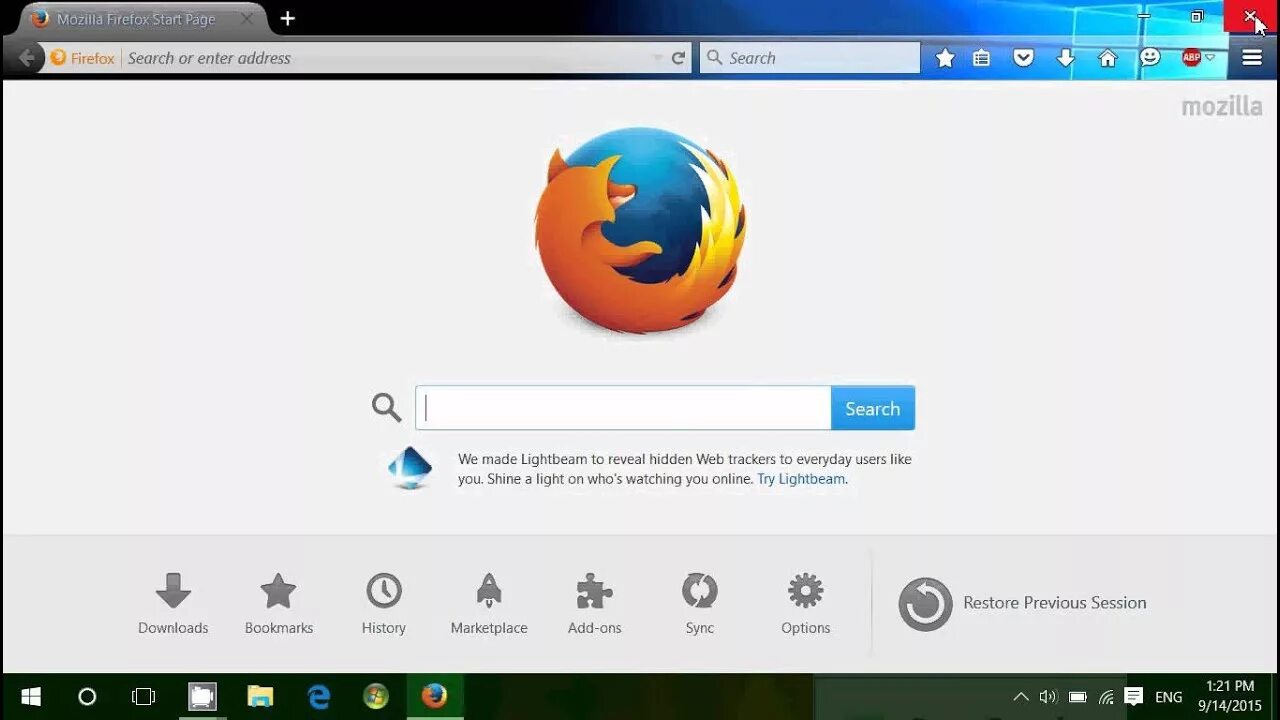This screenshot has height=720, width=1280.
Task: Open a new tab with plus button
Action: 288,19
